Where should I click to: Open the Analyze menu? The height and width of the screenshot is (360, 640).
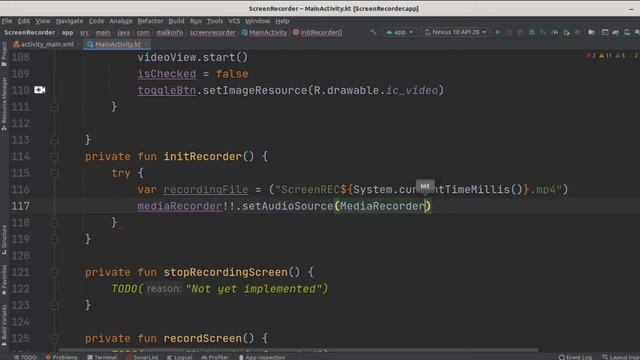point(121,21)
